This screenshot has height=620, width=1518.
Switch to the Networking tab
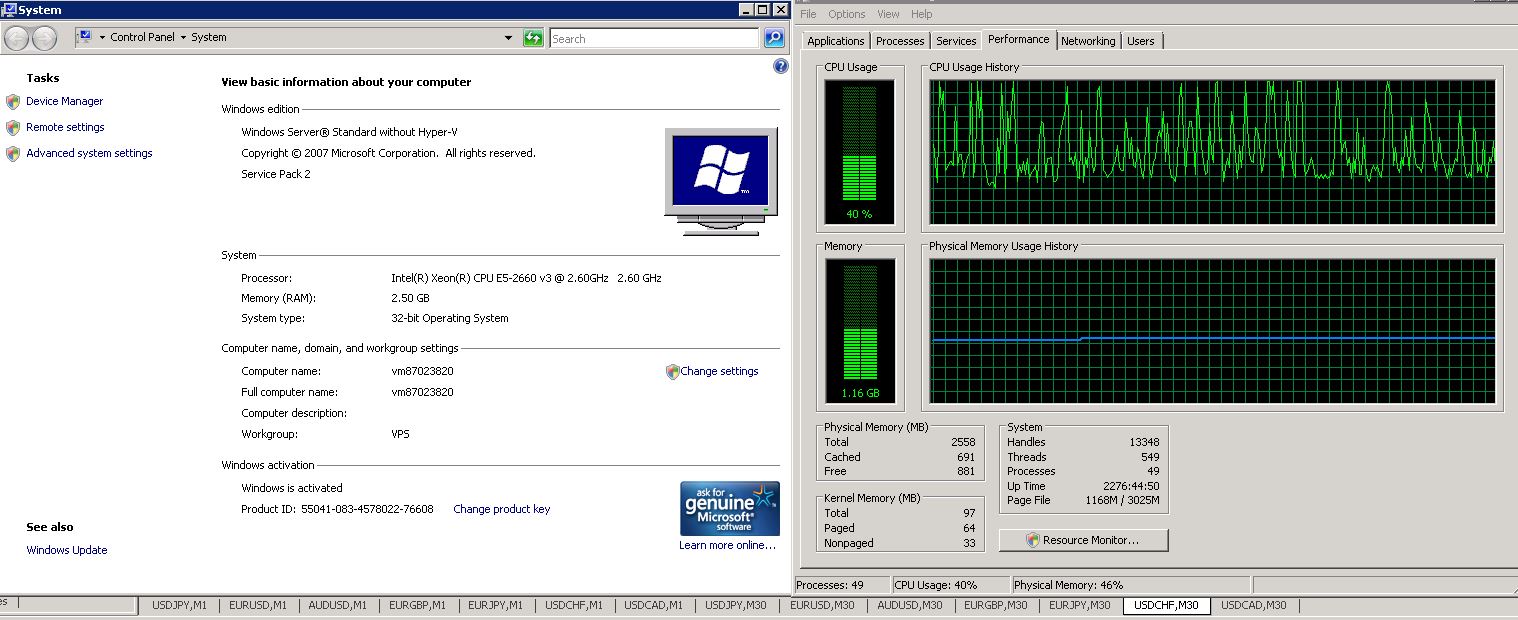click(1088, 41)
